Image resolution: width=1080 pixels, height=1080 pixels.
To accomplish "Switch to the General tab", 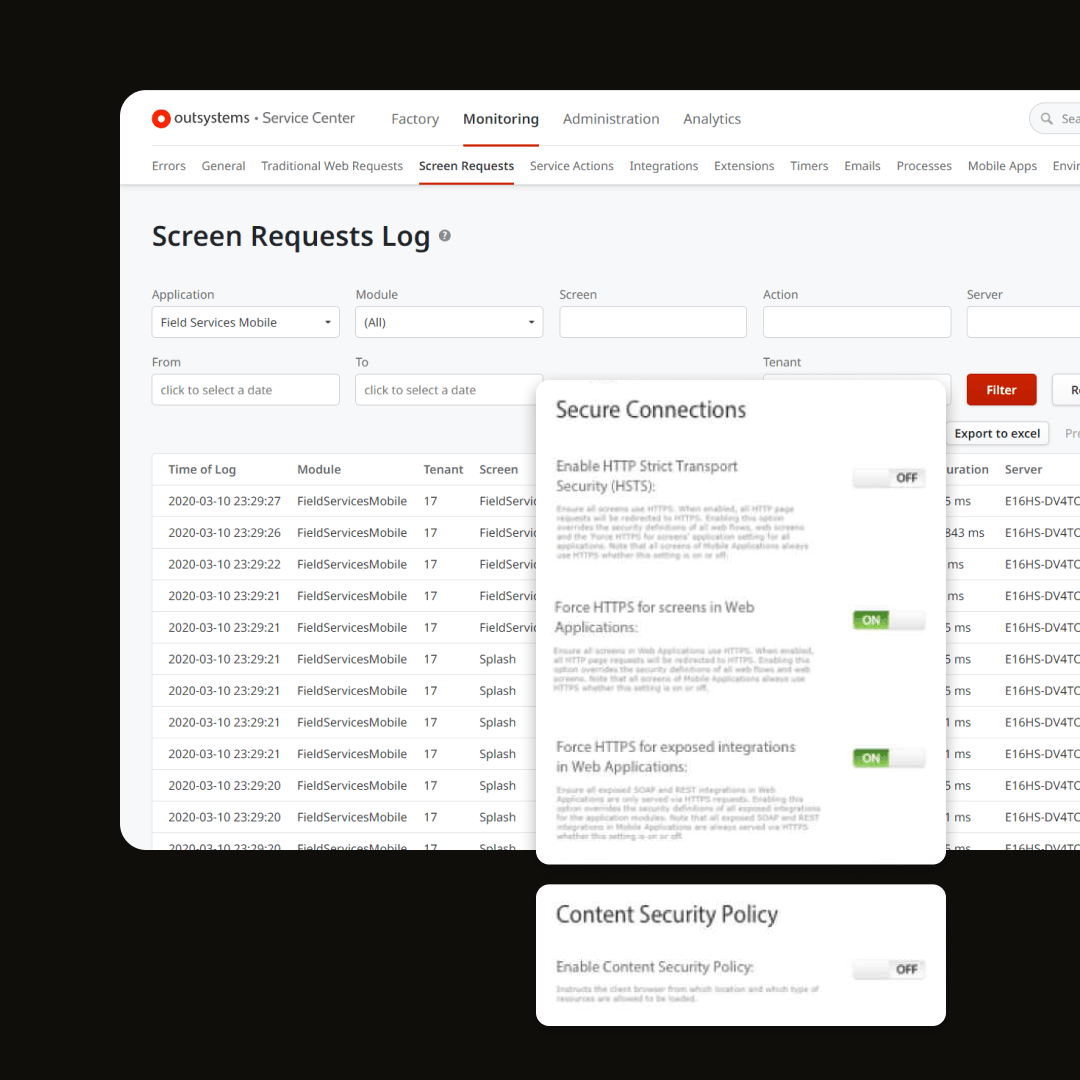I will coord(223,166).
